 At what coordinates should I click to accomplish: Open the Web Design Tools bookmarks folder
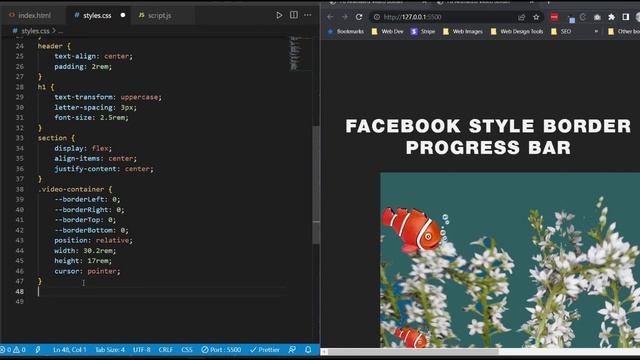point(517,31)
